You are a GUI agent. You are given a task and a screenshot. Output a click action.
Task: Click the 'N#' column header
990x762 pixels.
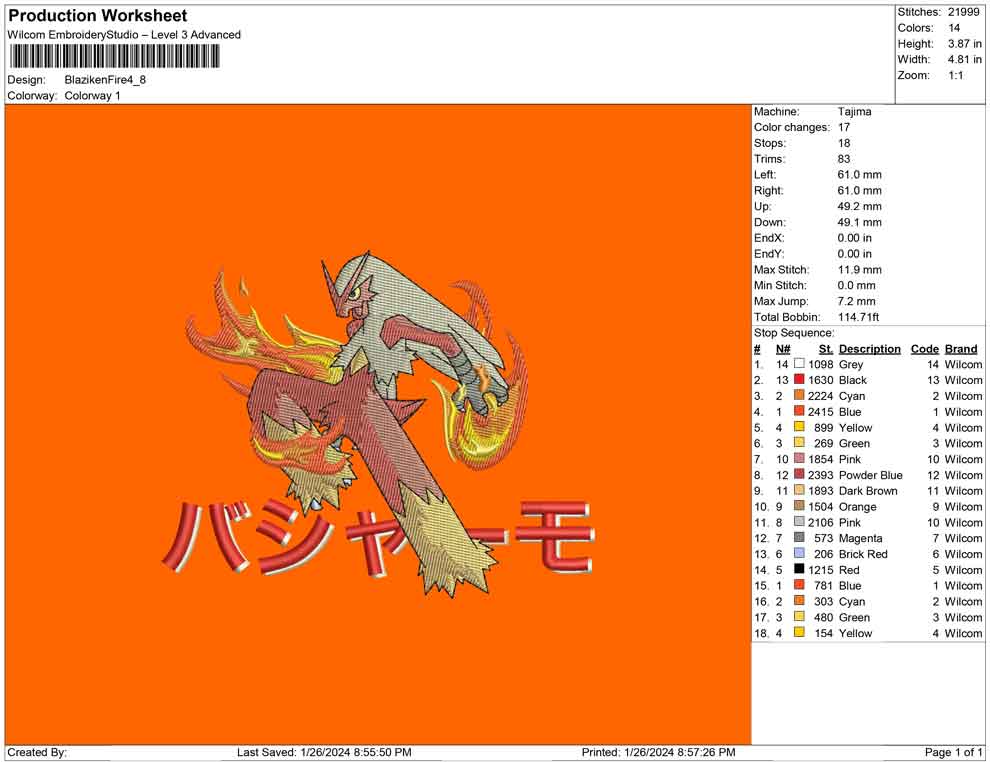click(x=783, y=348)
